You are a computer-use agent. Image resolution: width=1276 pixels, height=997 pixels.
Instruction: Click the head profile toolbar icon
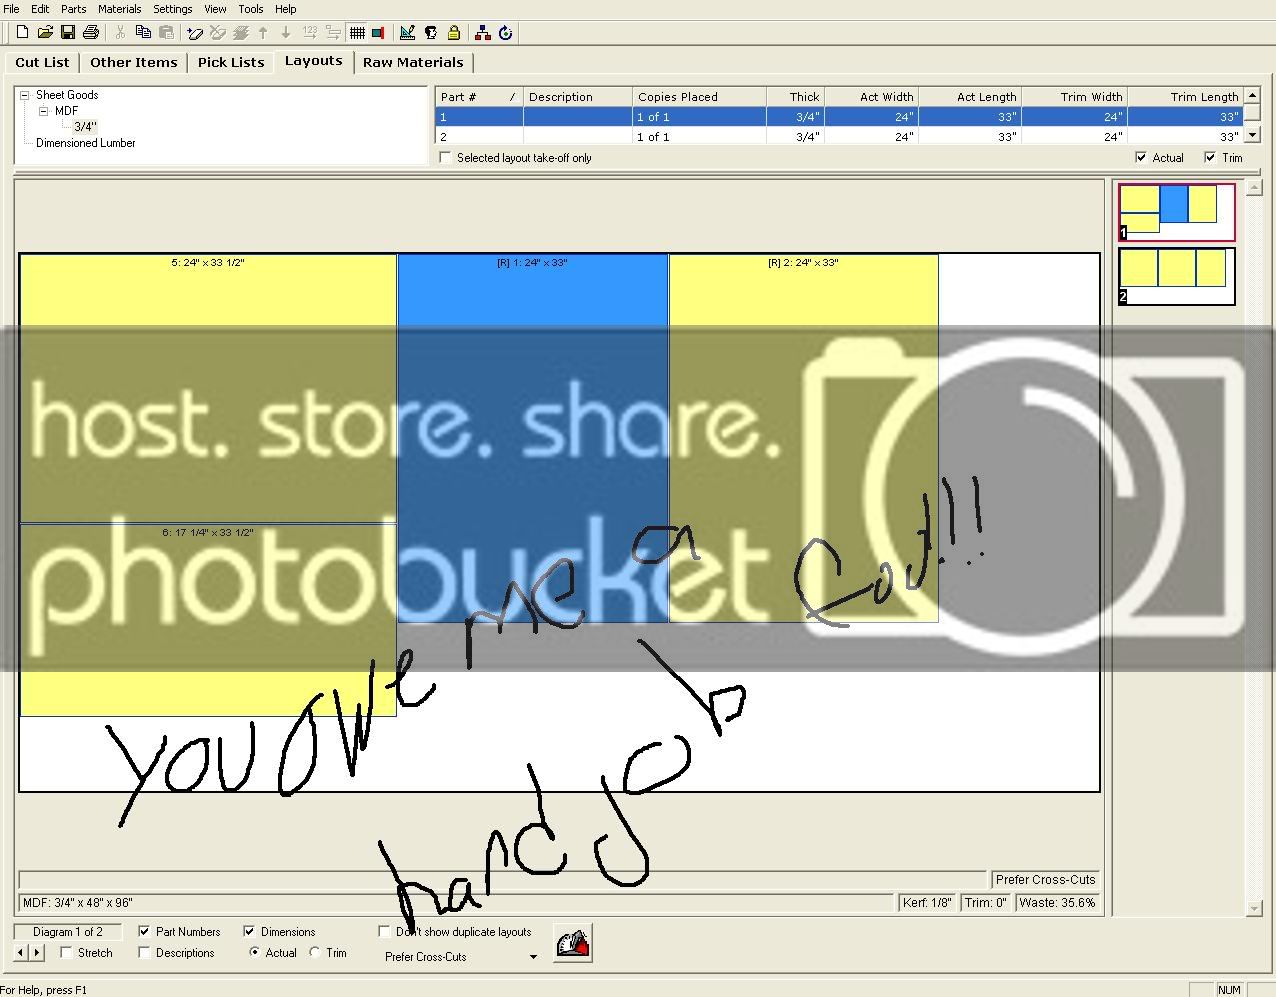[430, 33]
